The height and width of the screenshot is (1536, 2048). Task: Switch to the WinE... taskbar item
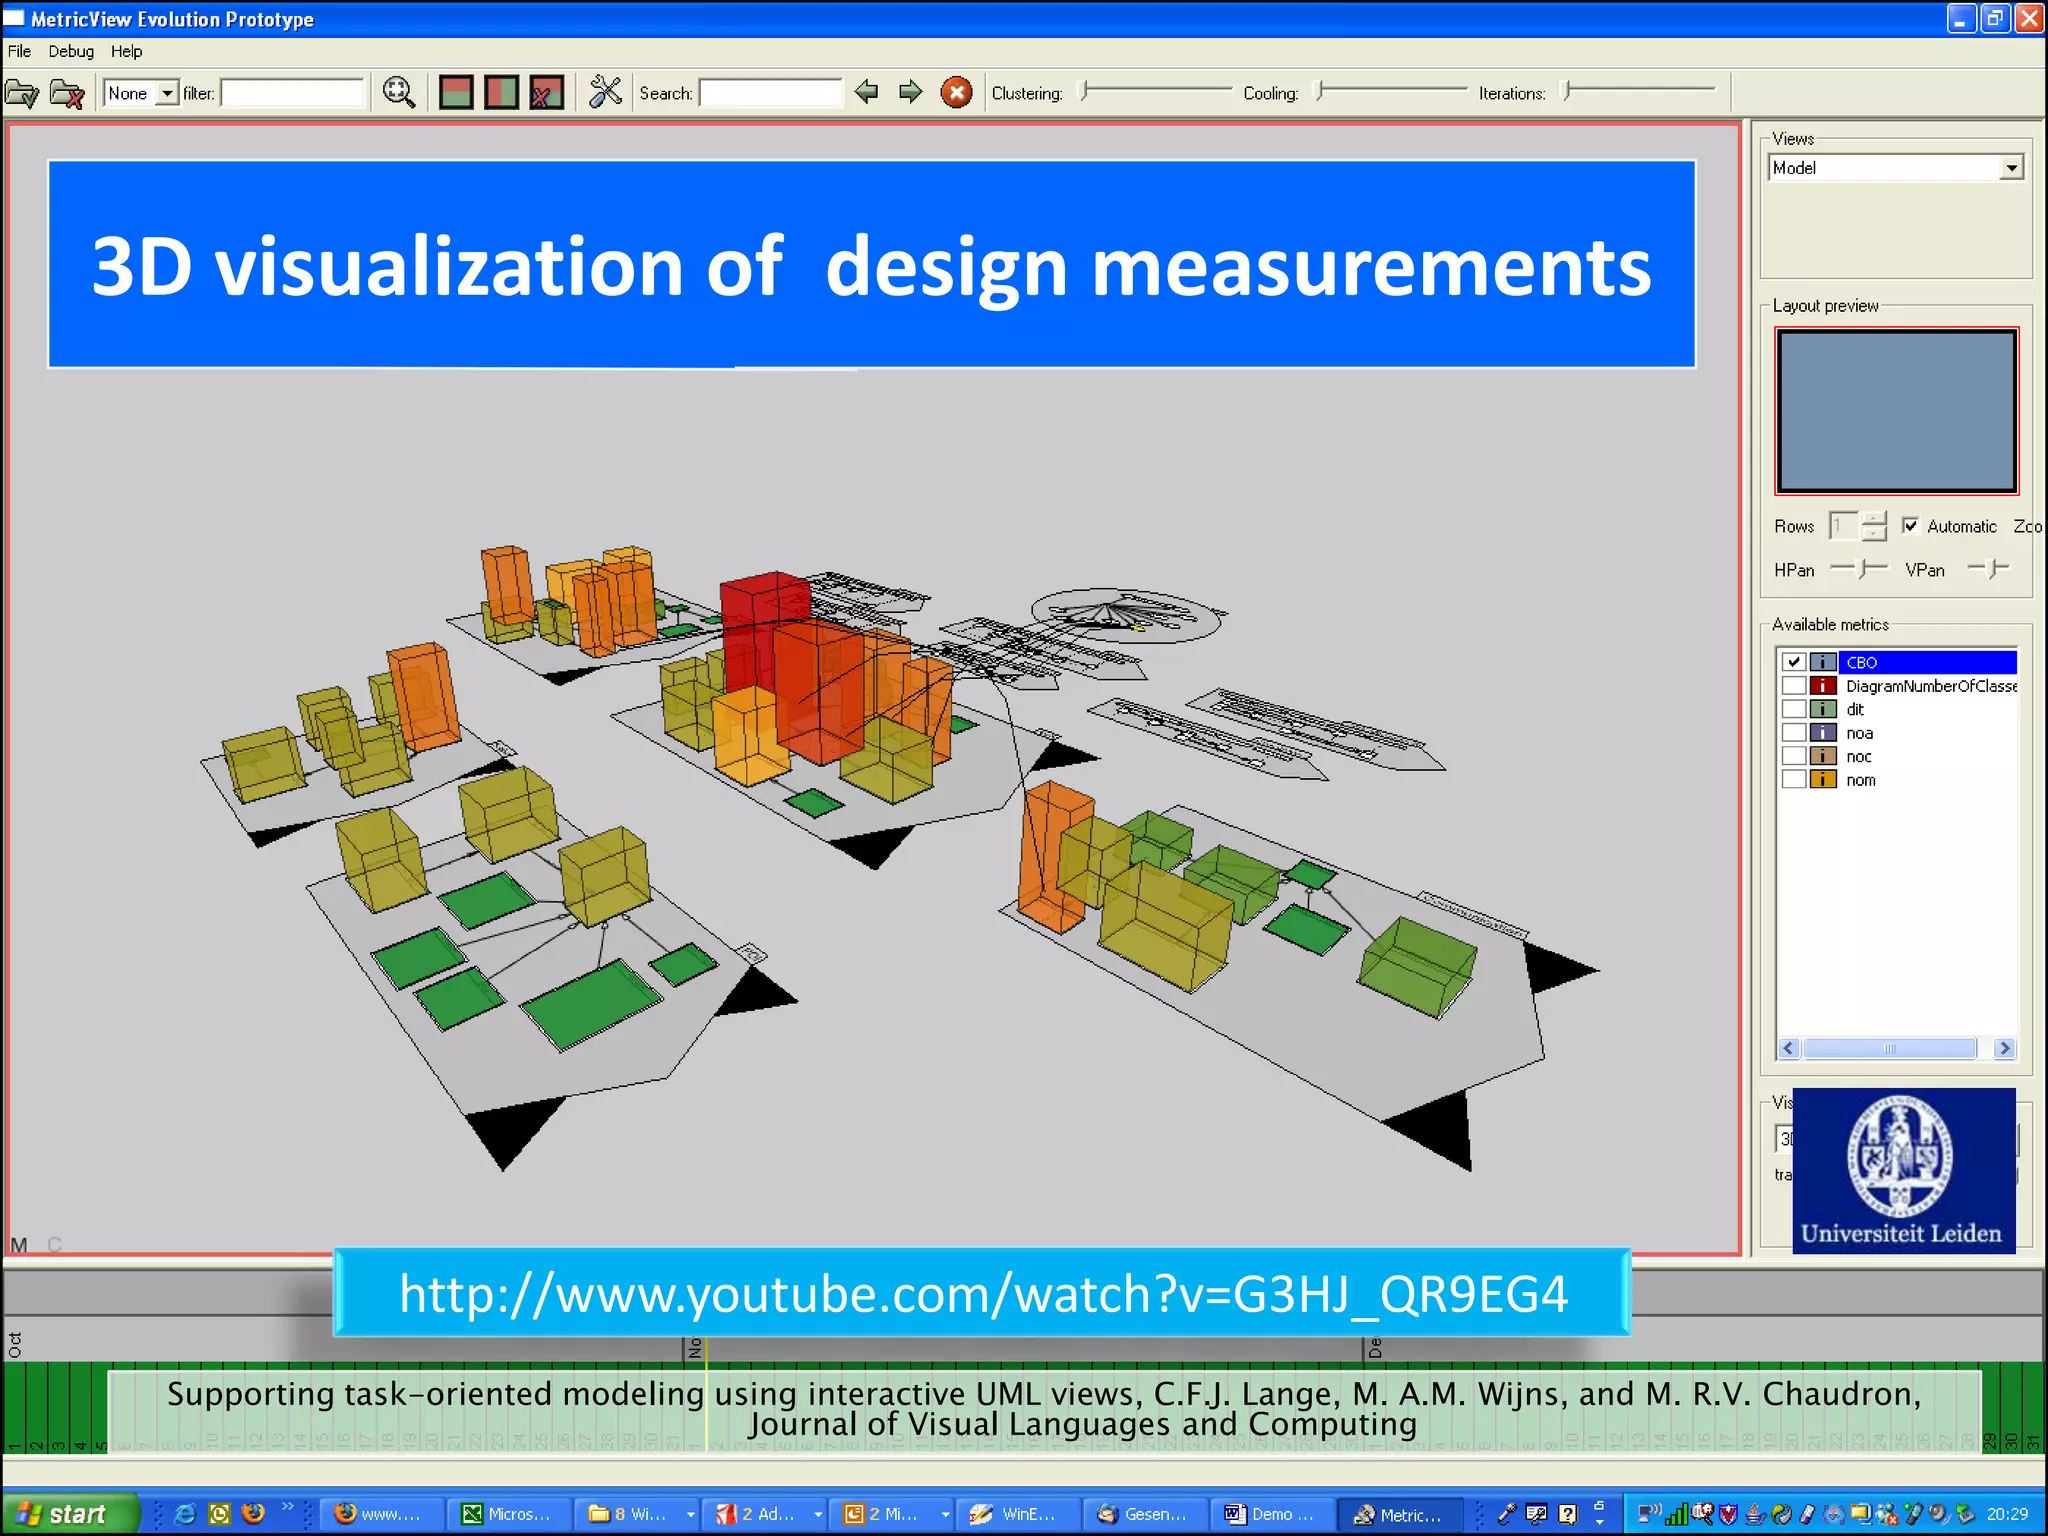pos(1018,1514)
